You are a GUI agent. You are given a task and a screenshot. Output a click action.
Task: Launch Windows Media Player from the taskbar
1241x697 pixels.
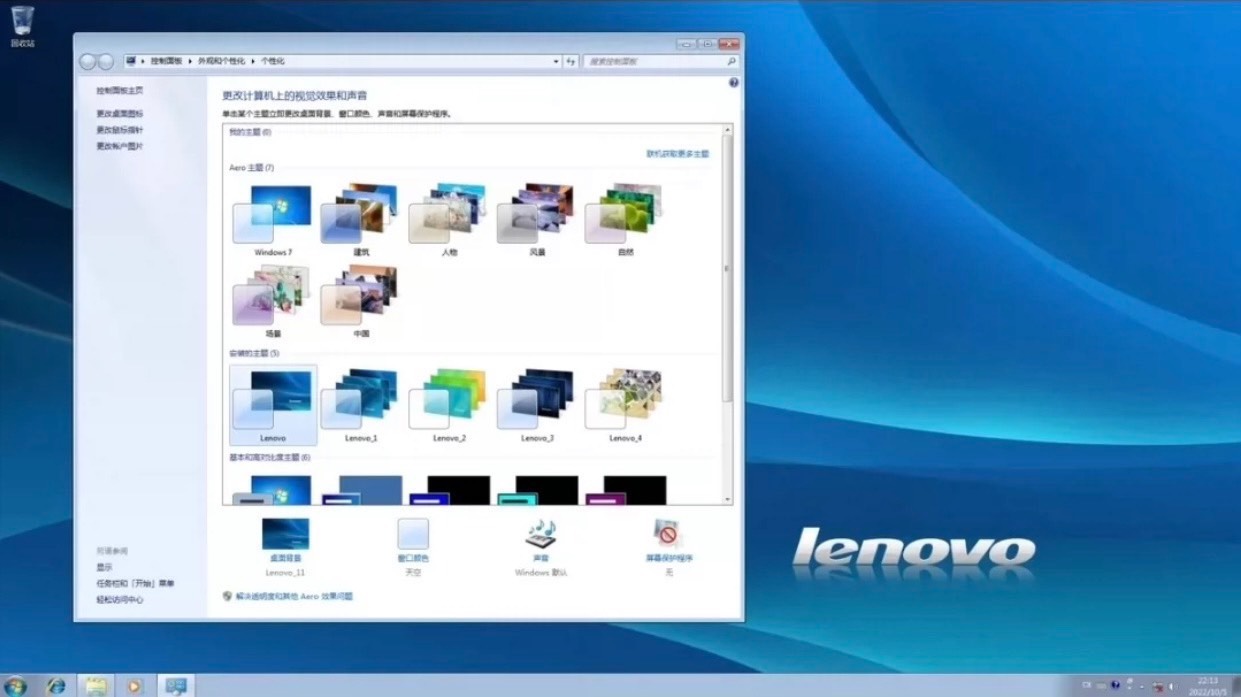point(134,686)
